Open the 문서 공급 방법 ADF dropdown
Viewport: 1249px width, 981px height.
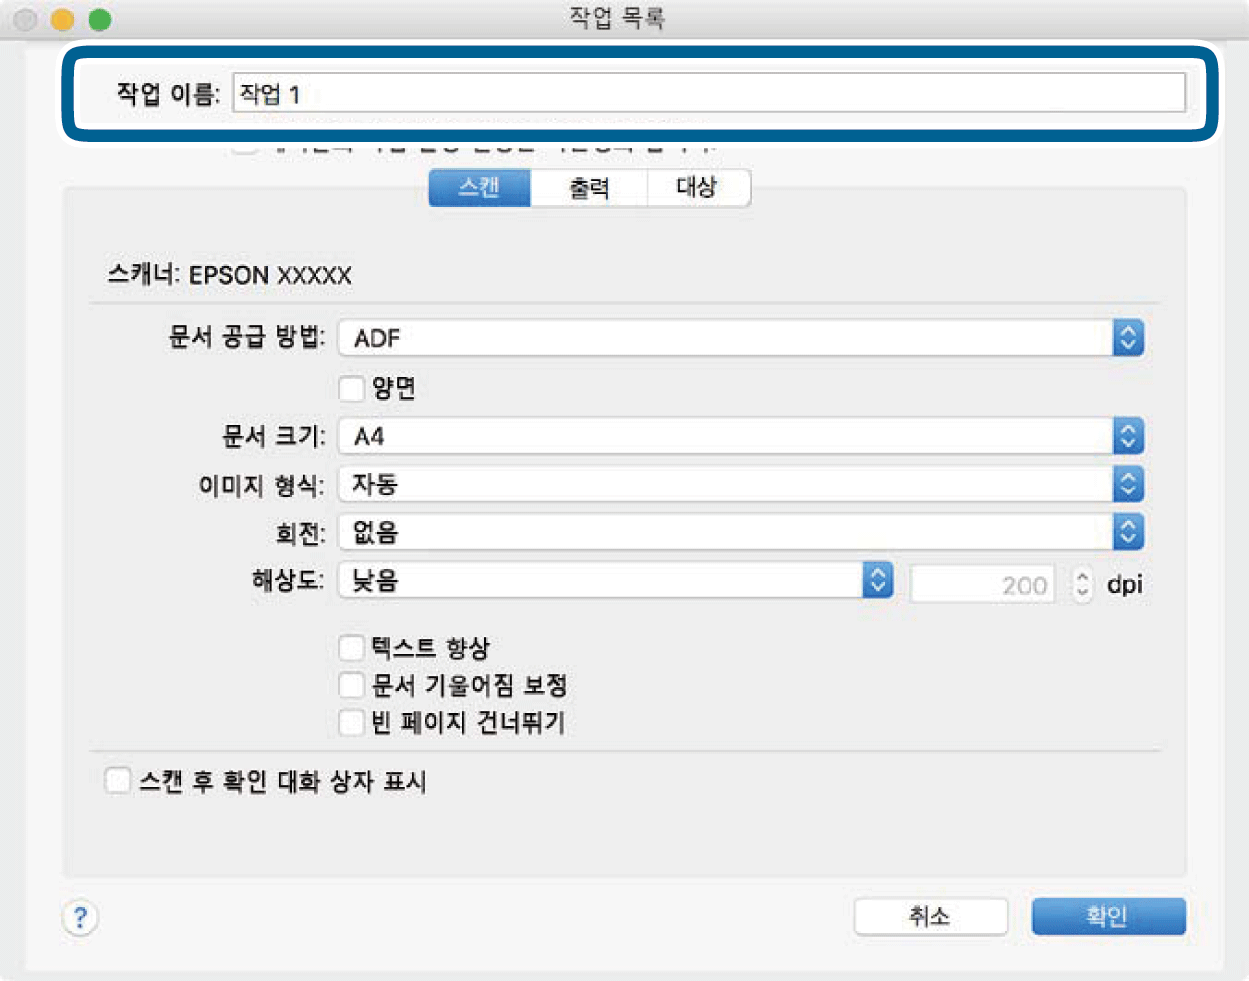[x=740, y=338]
